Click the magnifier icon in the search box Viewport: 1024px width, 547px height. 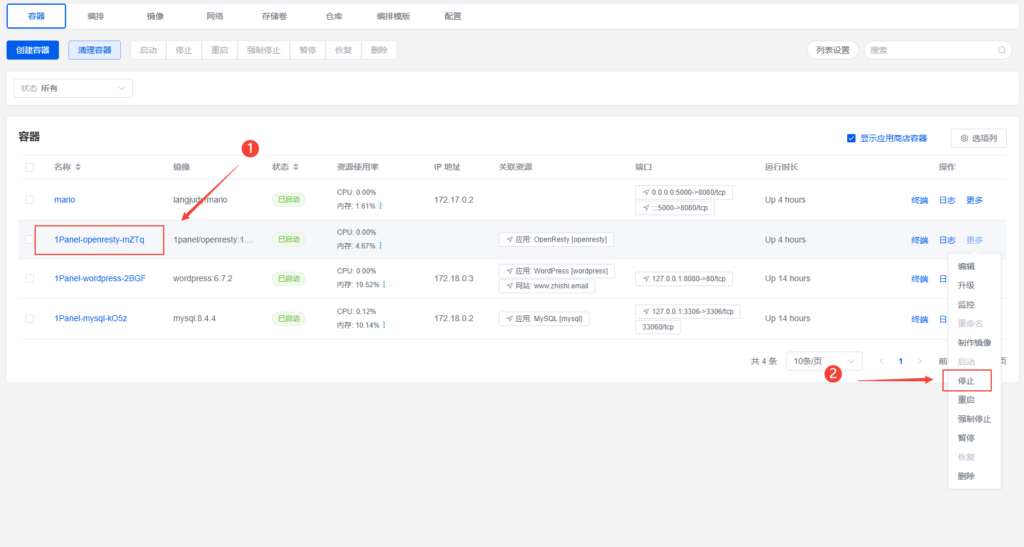pos(1001,50)
